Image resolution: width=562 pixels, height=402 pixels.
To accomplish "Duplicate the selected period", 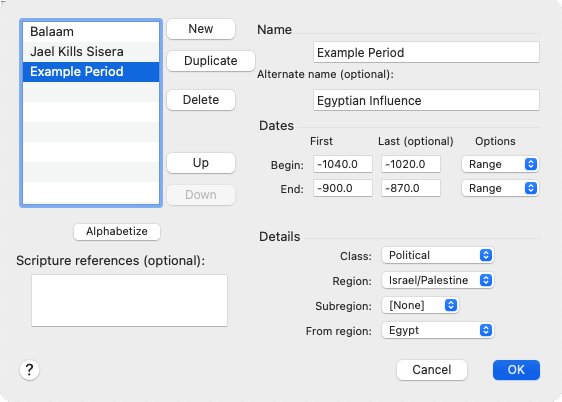I will 211,61.
